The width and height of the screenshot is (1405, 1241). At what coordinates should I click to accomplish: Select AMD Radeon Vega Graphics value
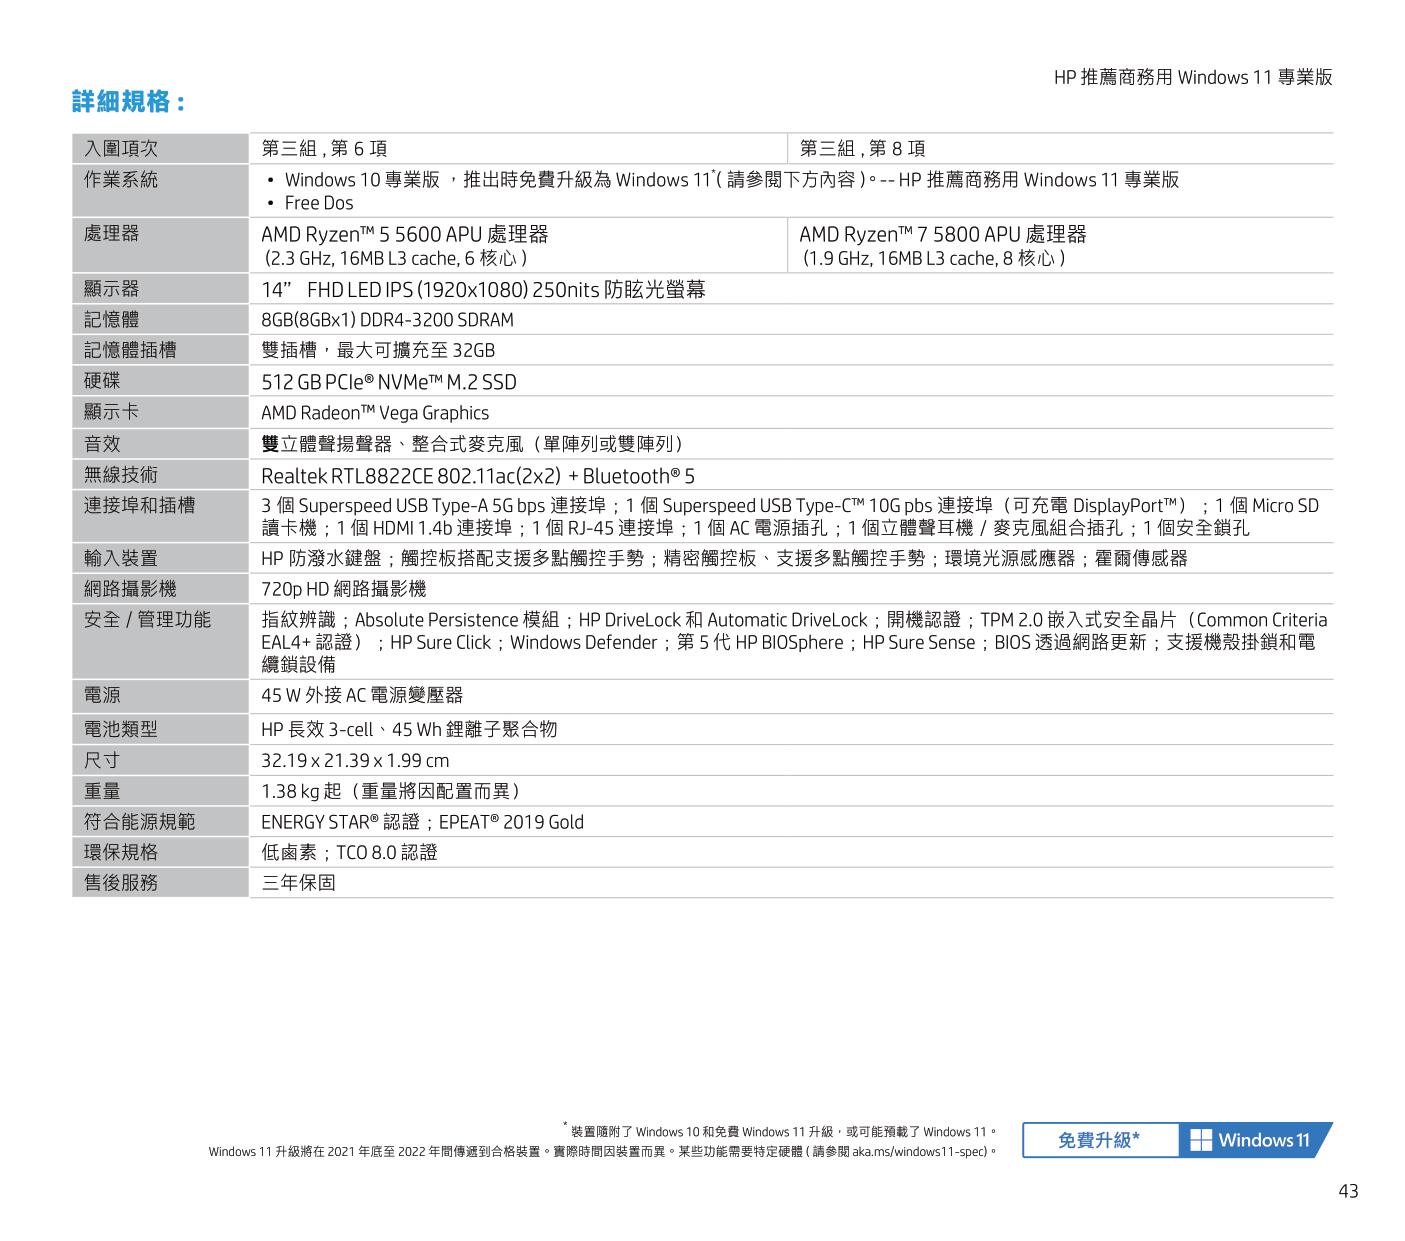(x=375, y=413)
